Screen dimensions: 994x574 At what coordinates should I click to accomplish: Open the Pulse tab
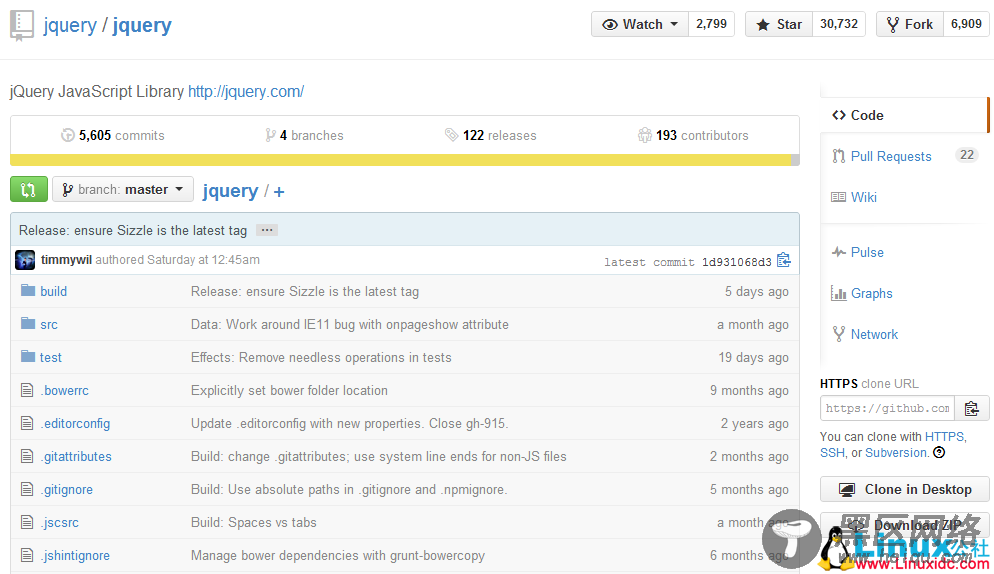tap(867, 252)
